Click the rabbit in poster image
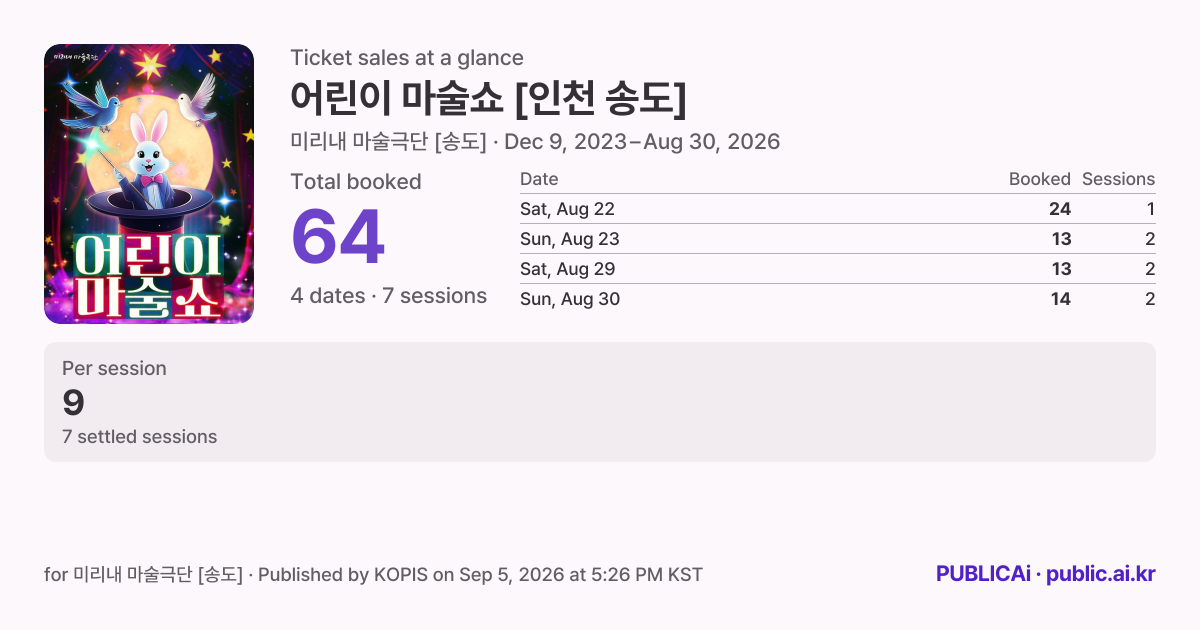This screenshot has width=1200, height=630. click(x=150, y=155)
